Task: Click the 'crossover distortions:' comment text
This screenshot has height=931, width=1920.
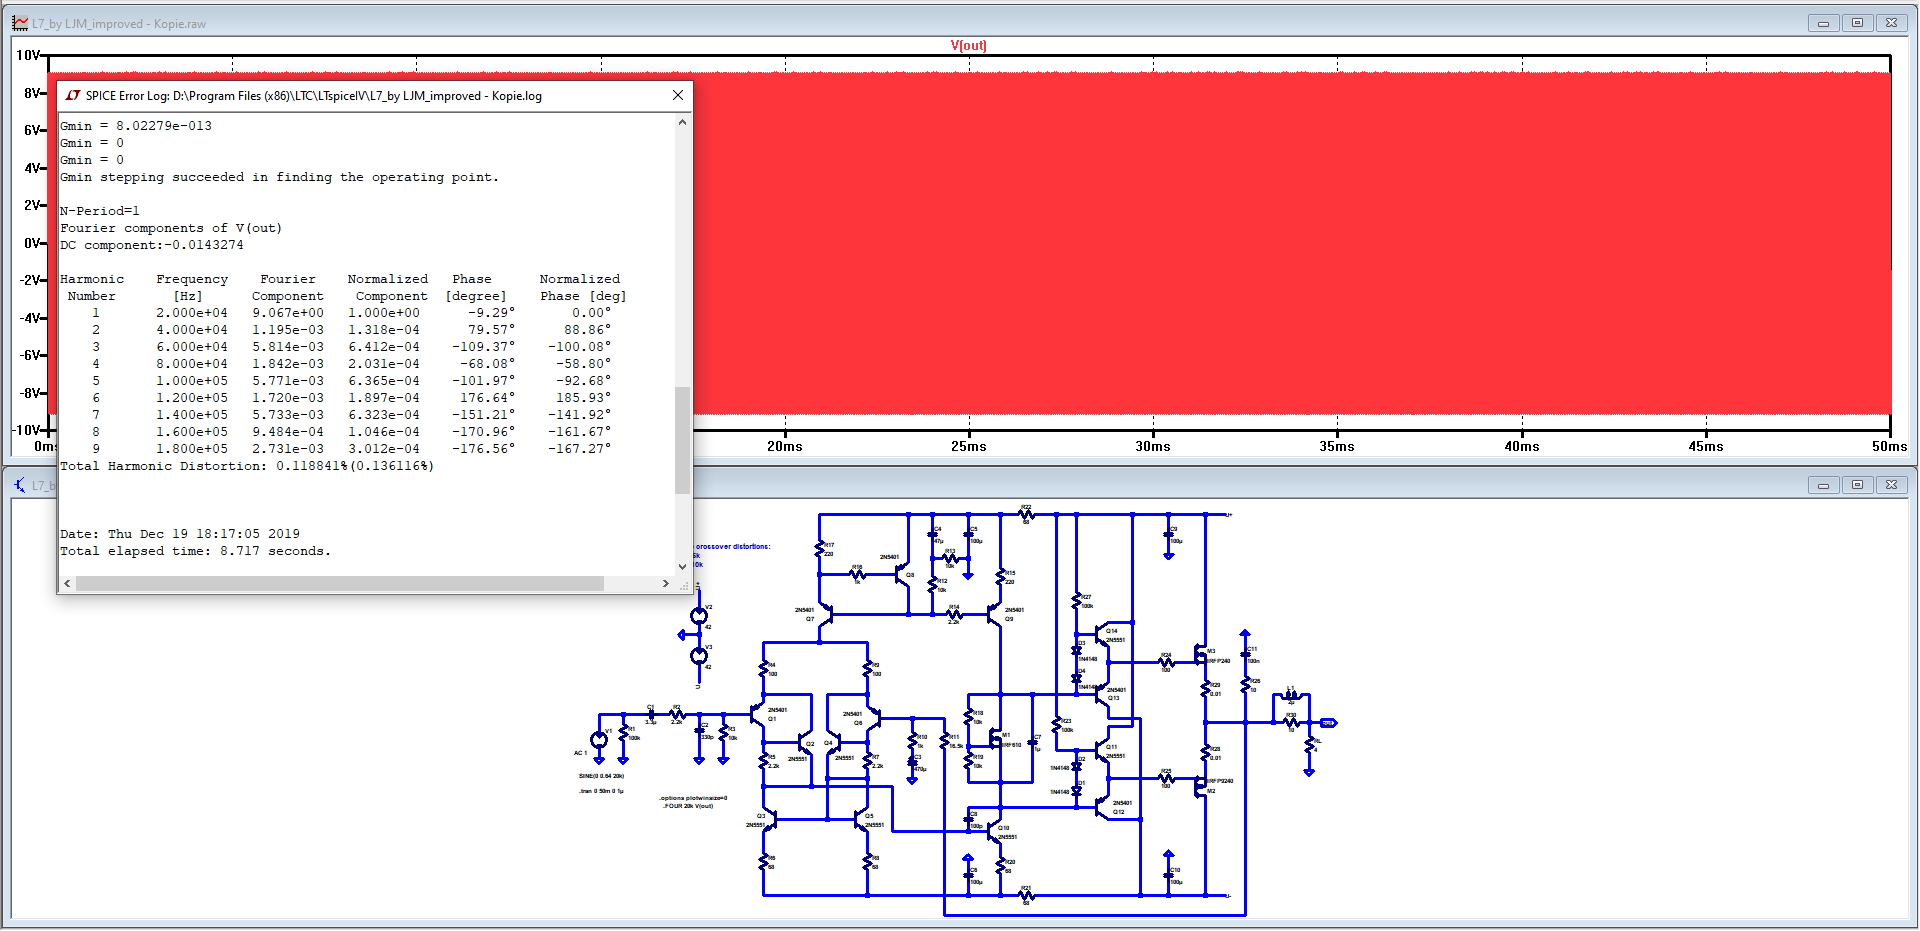Action: (733, 547)
